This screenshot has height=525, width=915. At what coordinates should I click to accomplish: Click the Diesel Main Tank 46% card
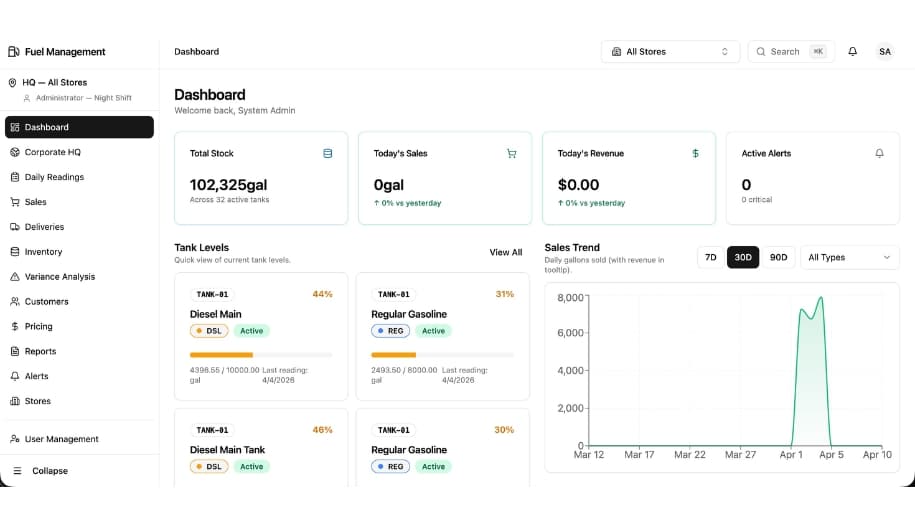pyautogui.click(x=261, y=448)
